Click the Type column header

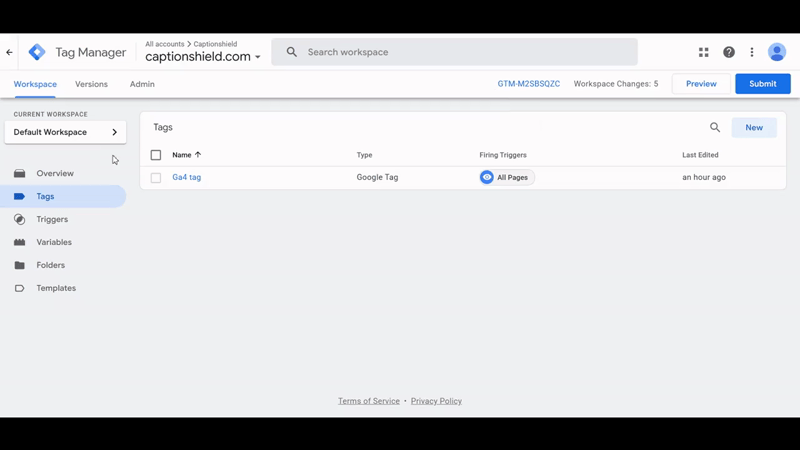(x=364, y=155)
